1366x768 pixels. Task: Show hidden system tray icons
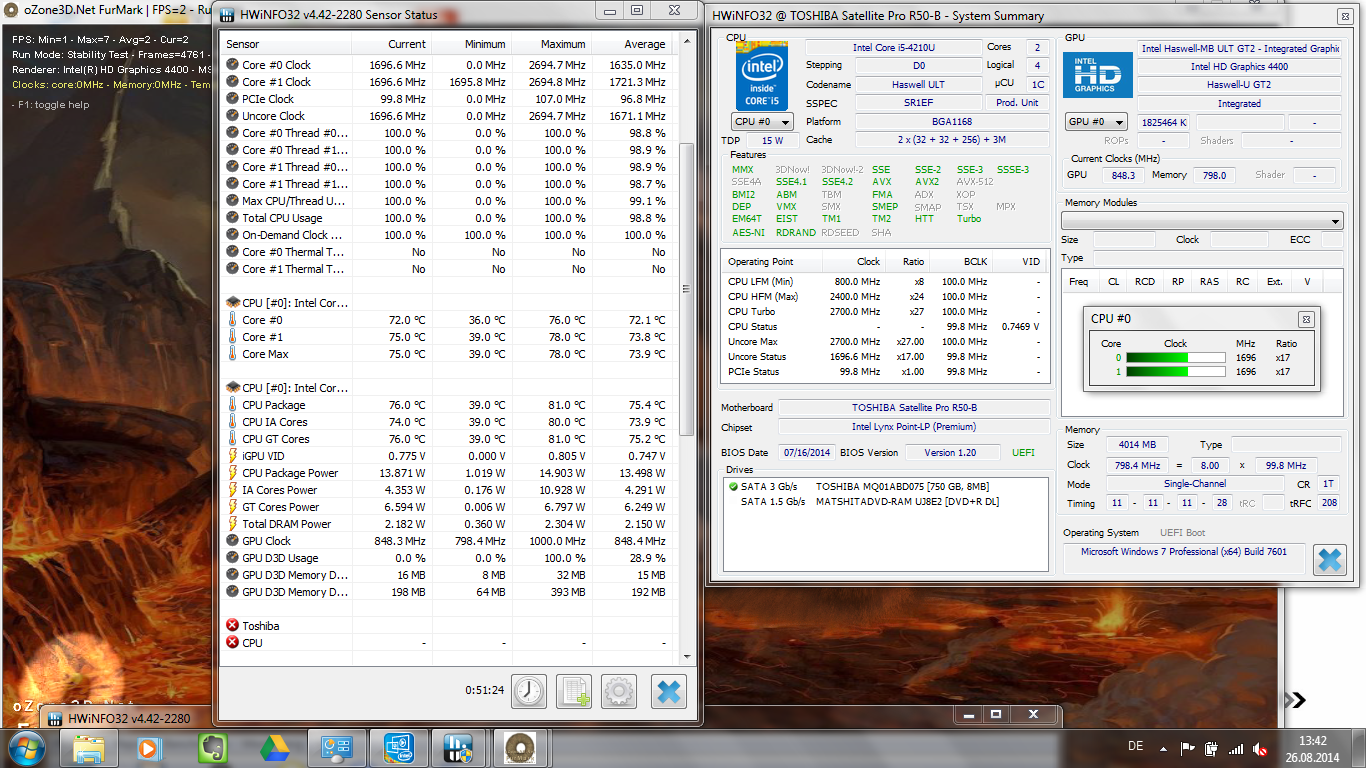pos(1164,748)
